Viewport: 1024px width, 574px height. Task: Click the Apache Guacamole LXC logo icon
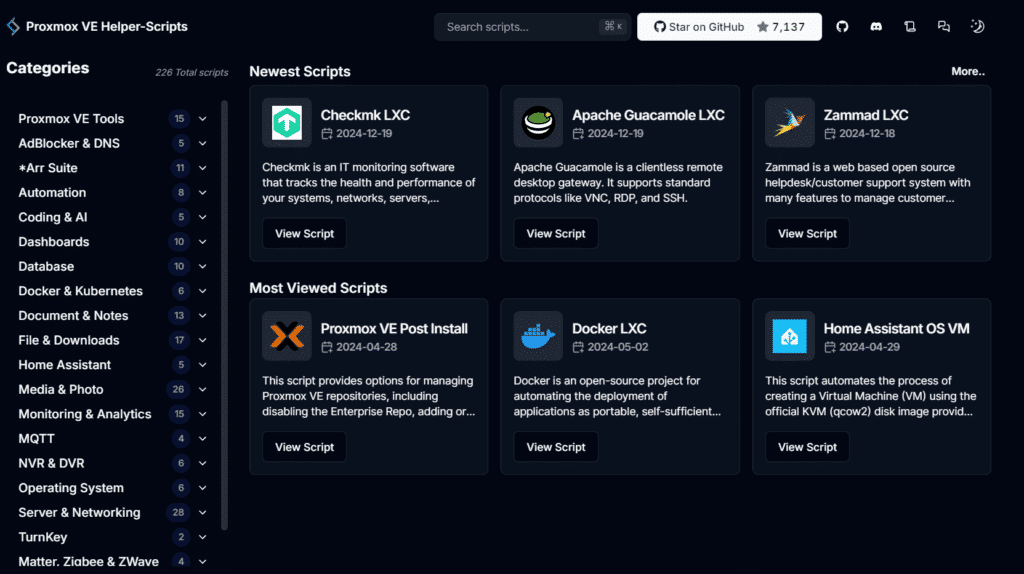(538, 122)
